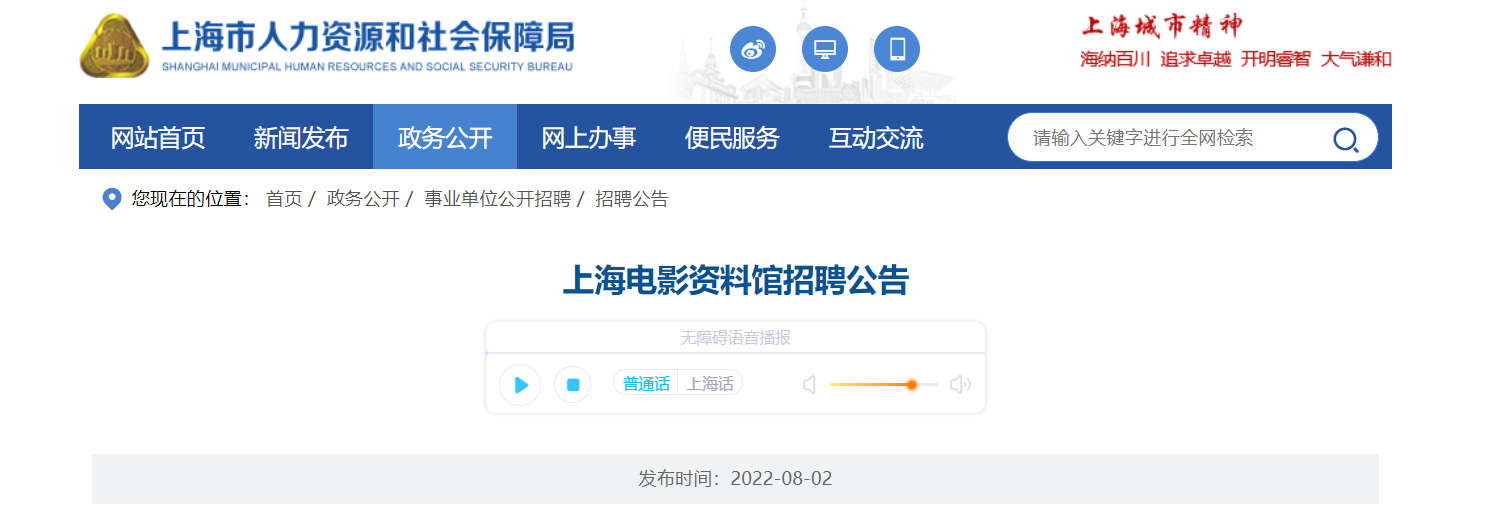Stop the voice broadcast playback
Screen dimensions: 1511x521
573,385
